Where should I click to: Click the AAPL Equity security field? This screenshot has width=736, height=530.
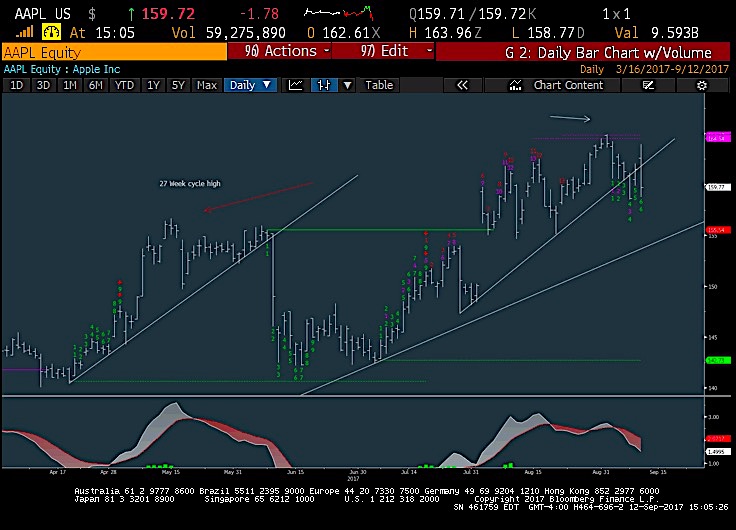click(114, 52)
